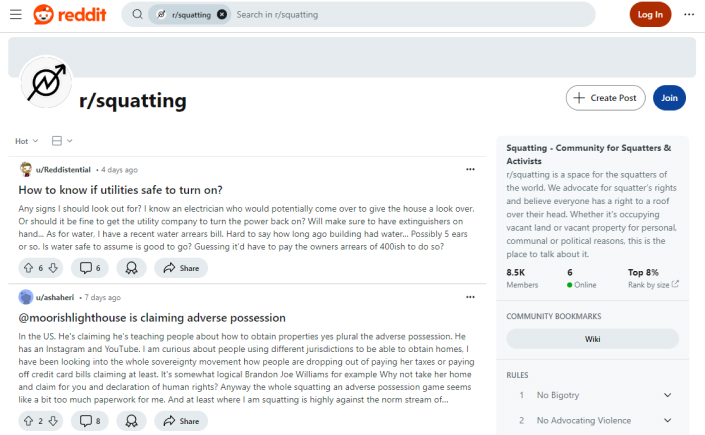
Task: Share the adverse possession post
Action: coord(181,421)
